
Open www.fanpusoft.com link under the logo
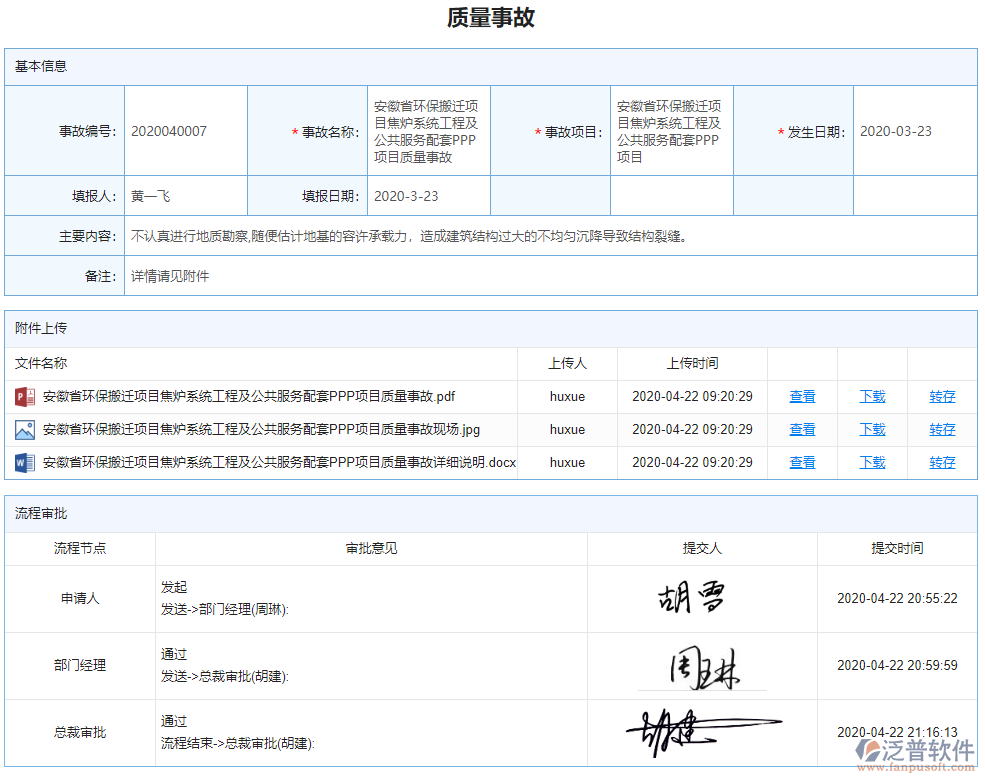coord(913,767)
